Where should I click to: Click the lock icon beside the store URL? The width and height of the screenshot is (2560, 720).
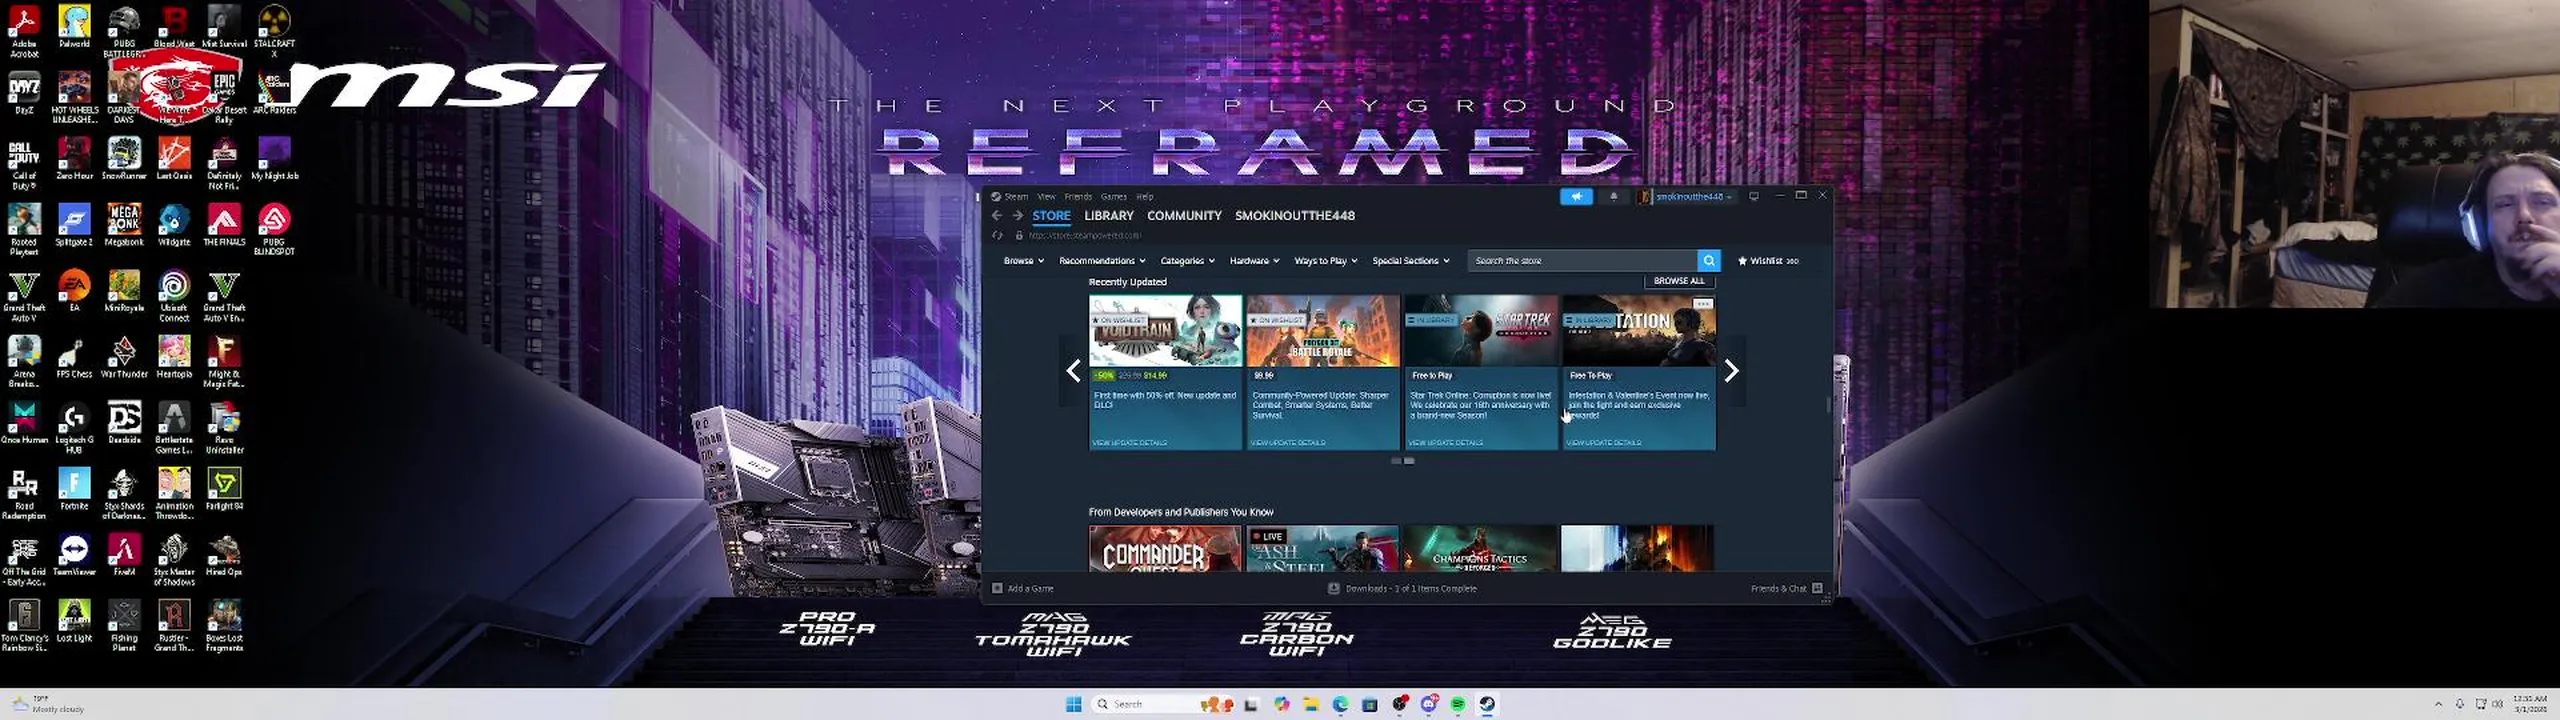tap(1019, 236)
